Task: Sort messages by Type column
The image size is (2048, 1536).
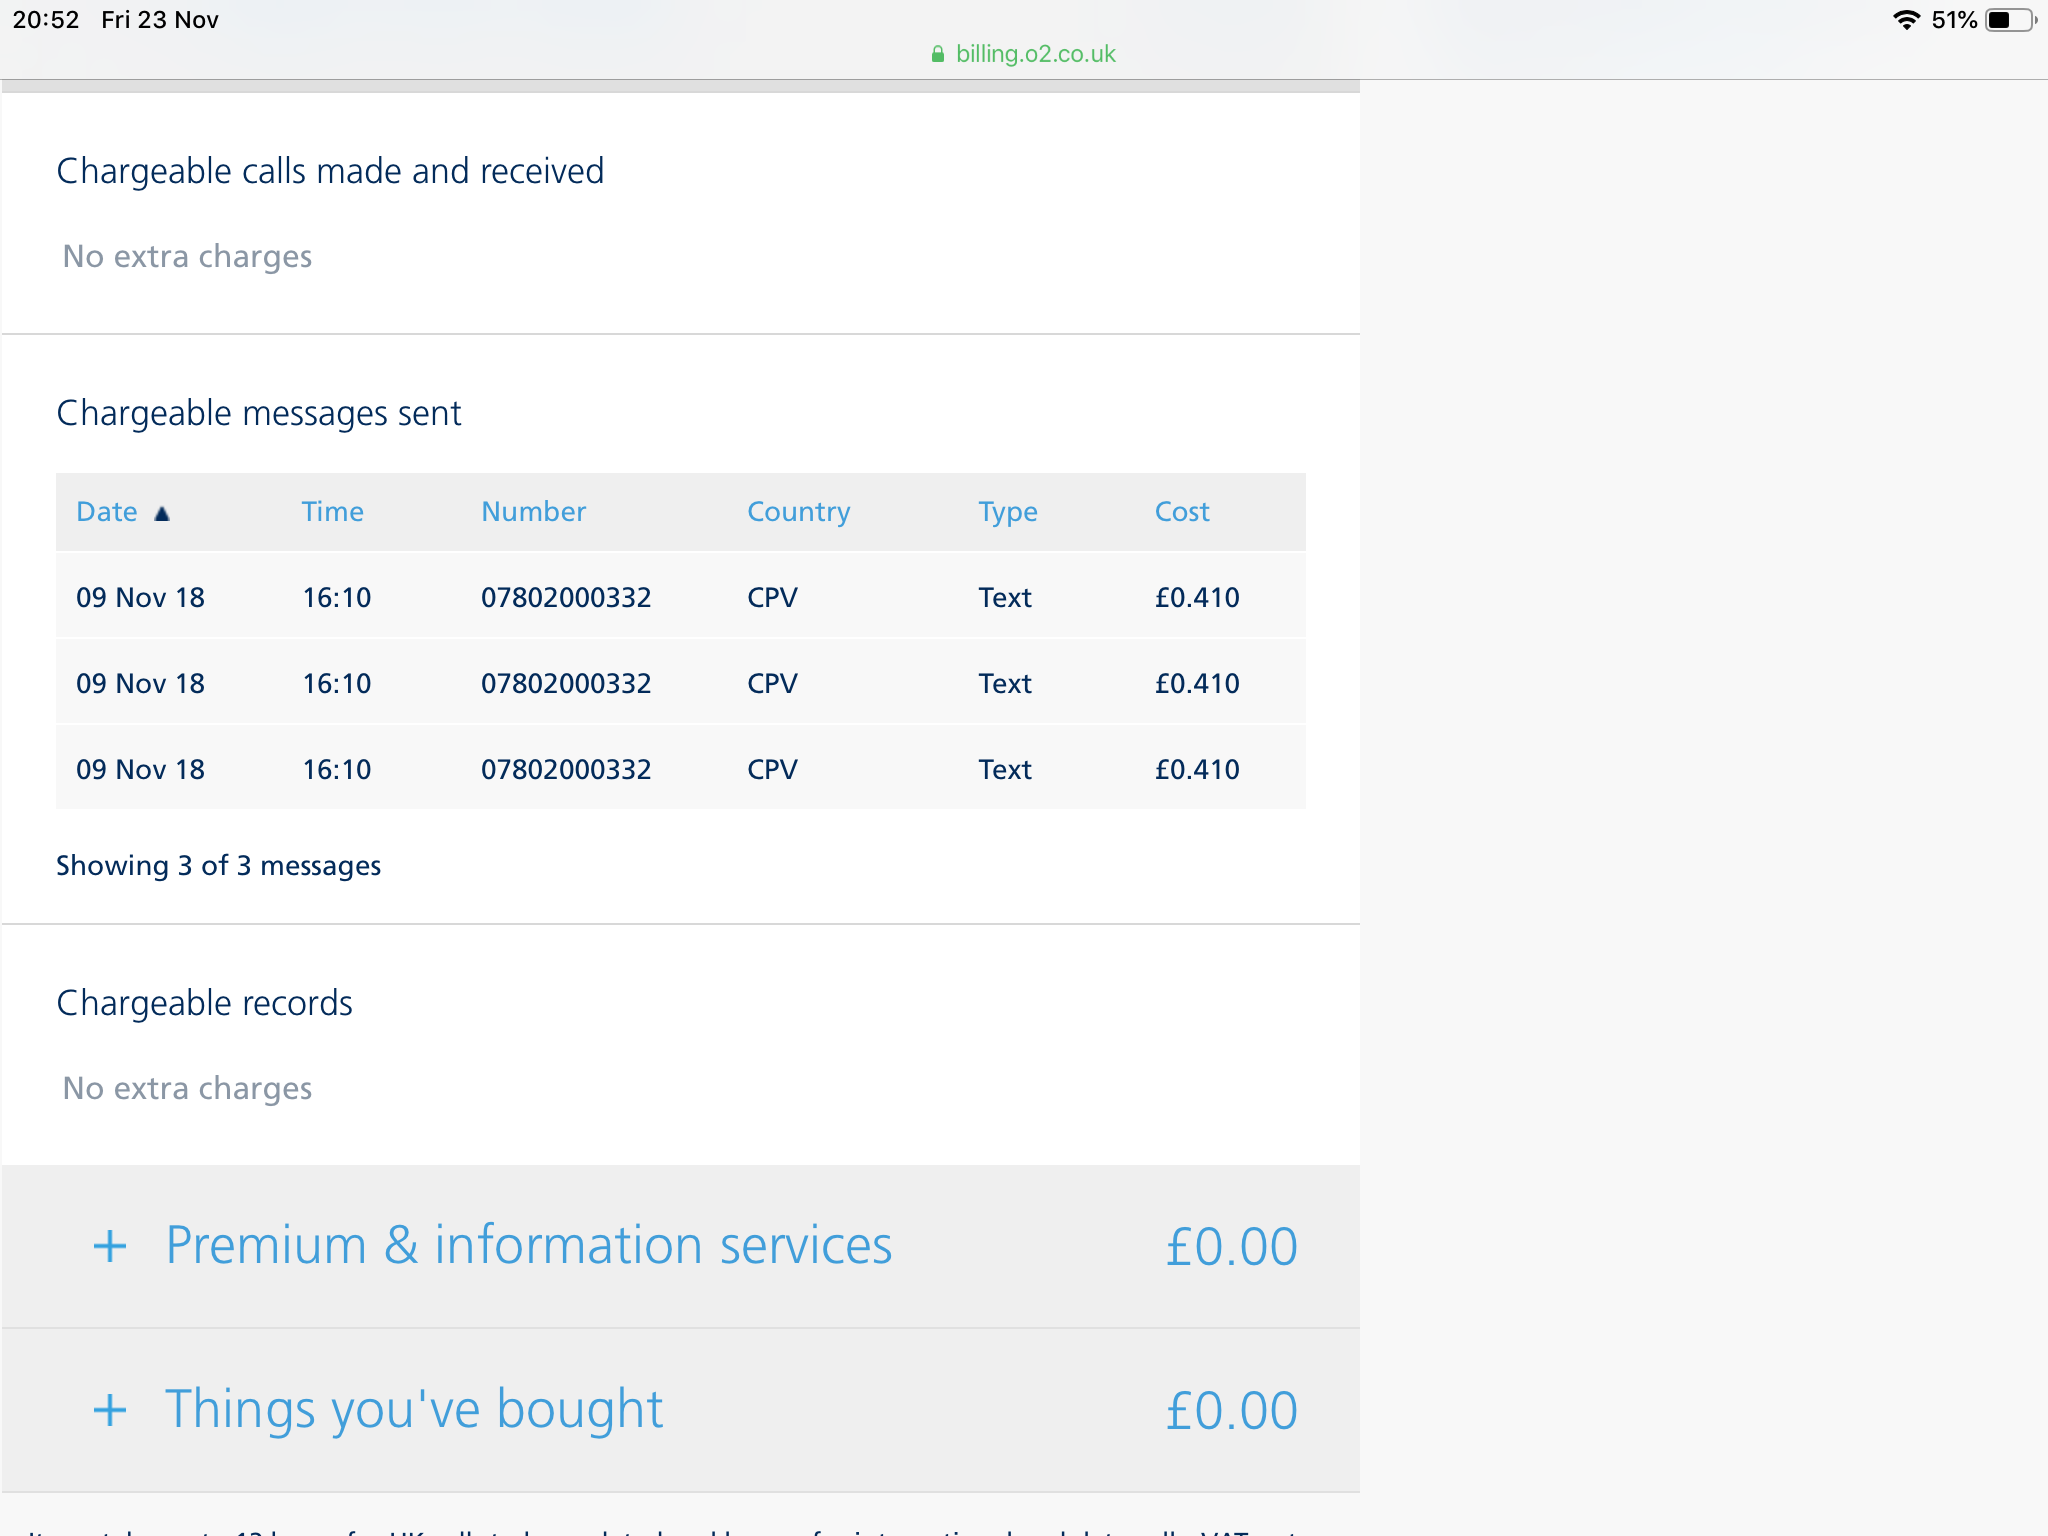Action: coord(1007,512)
